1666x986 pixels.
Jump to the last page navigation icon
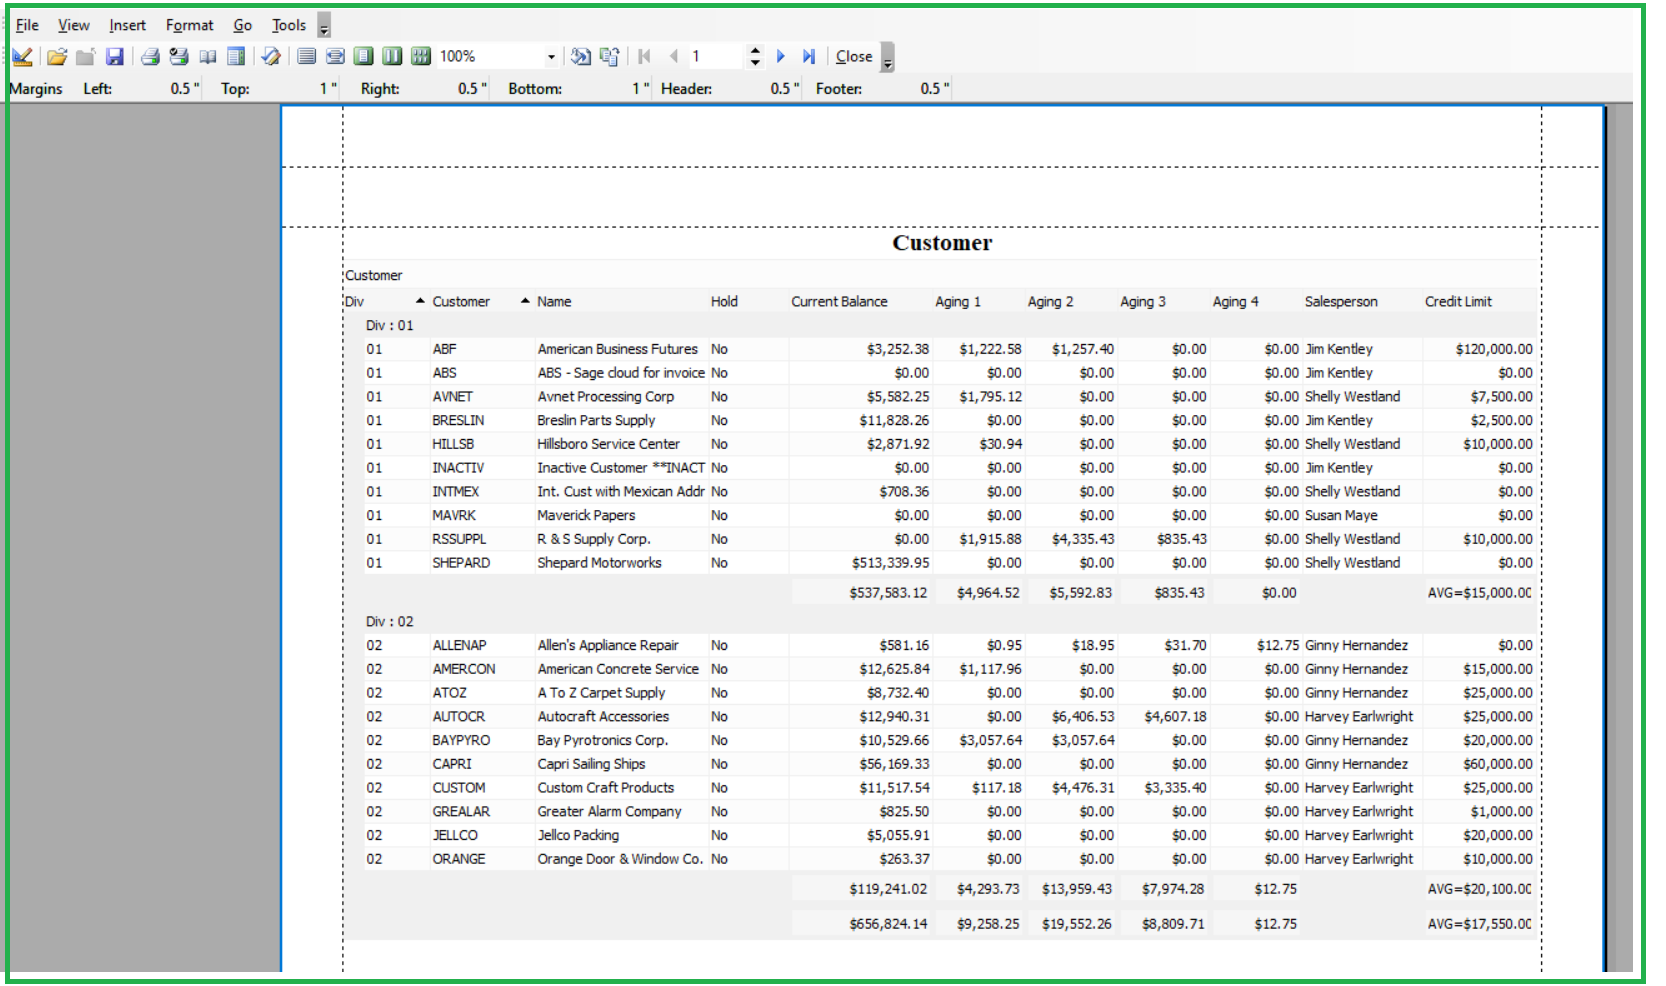click(x=809, y=56)
